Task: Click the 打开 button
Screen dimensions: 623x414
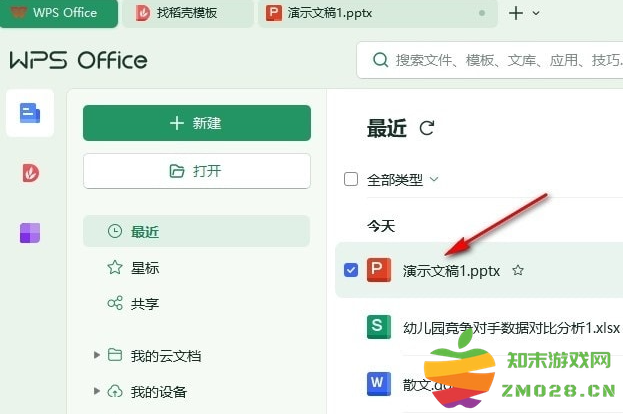Action: [x=196, y=171]
